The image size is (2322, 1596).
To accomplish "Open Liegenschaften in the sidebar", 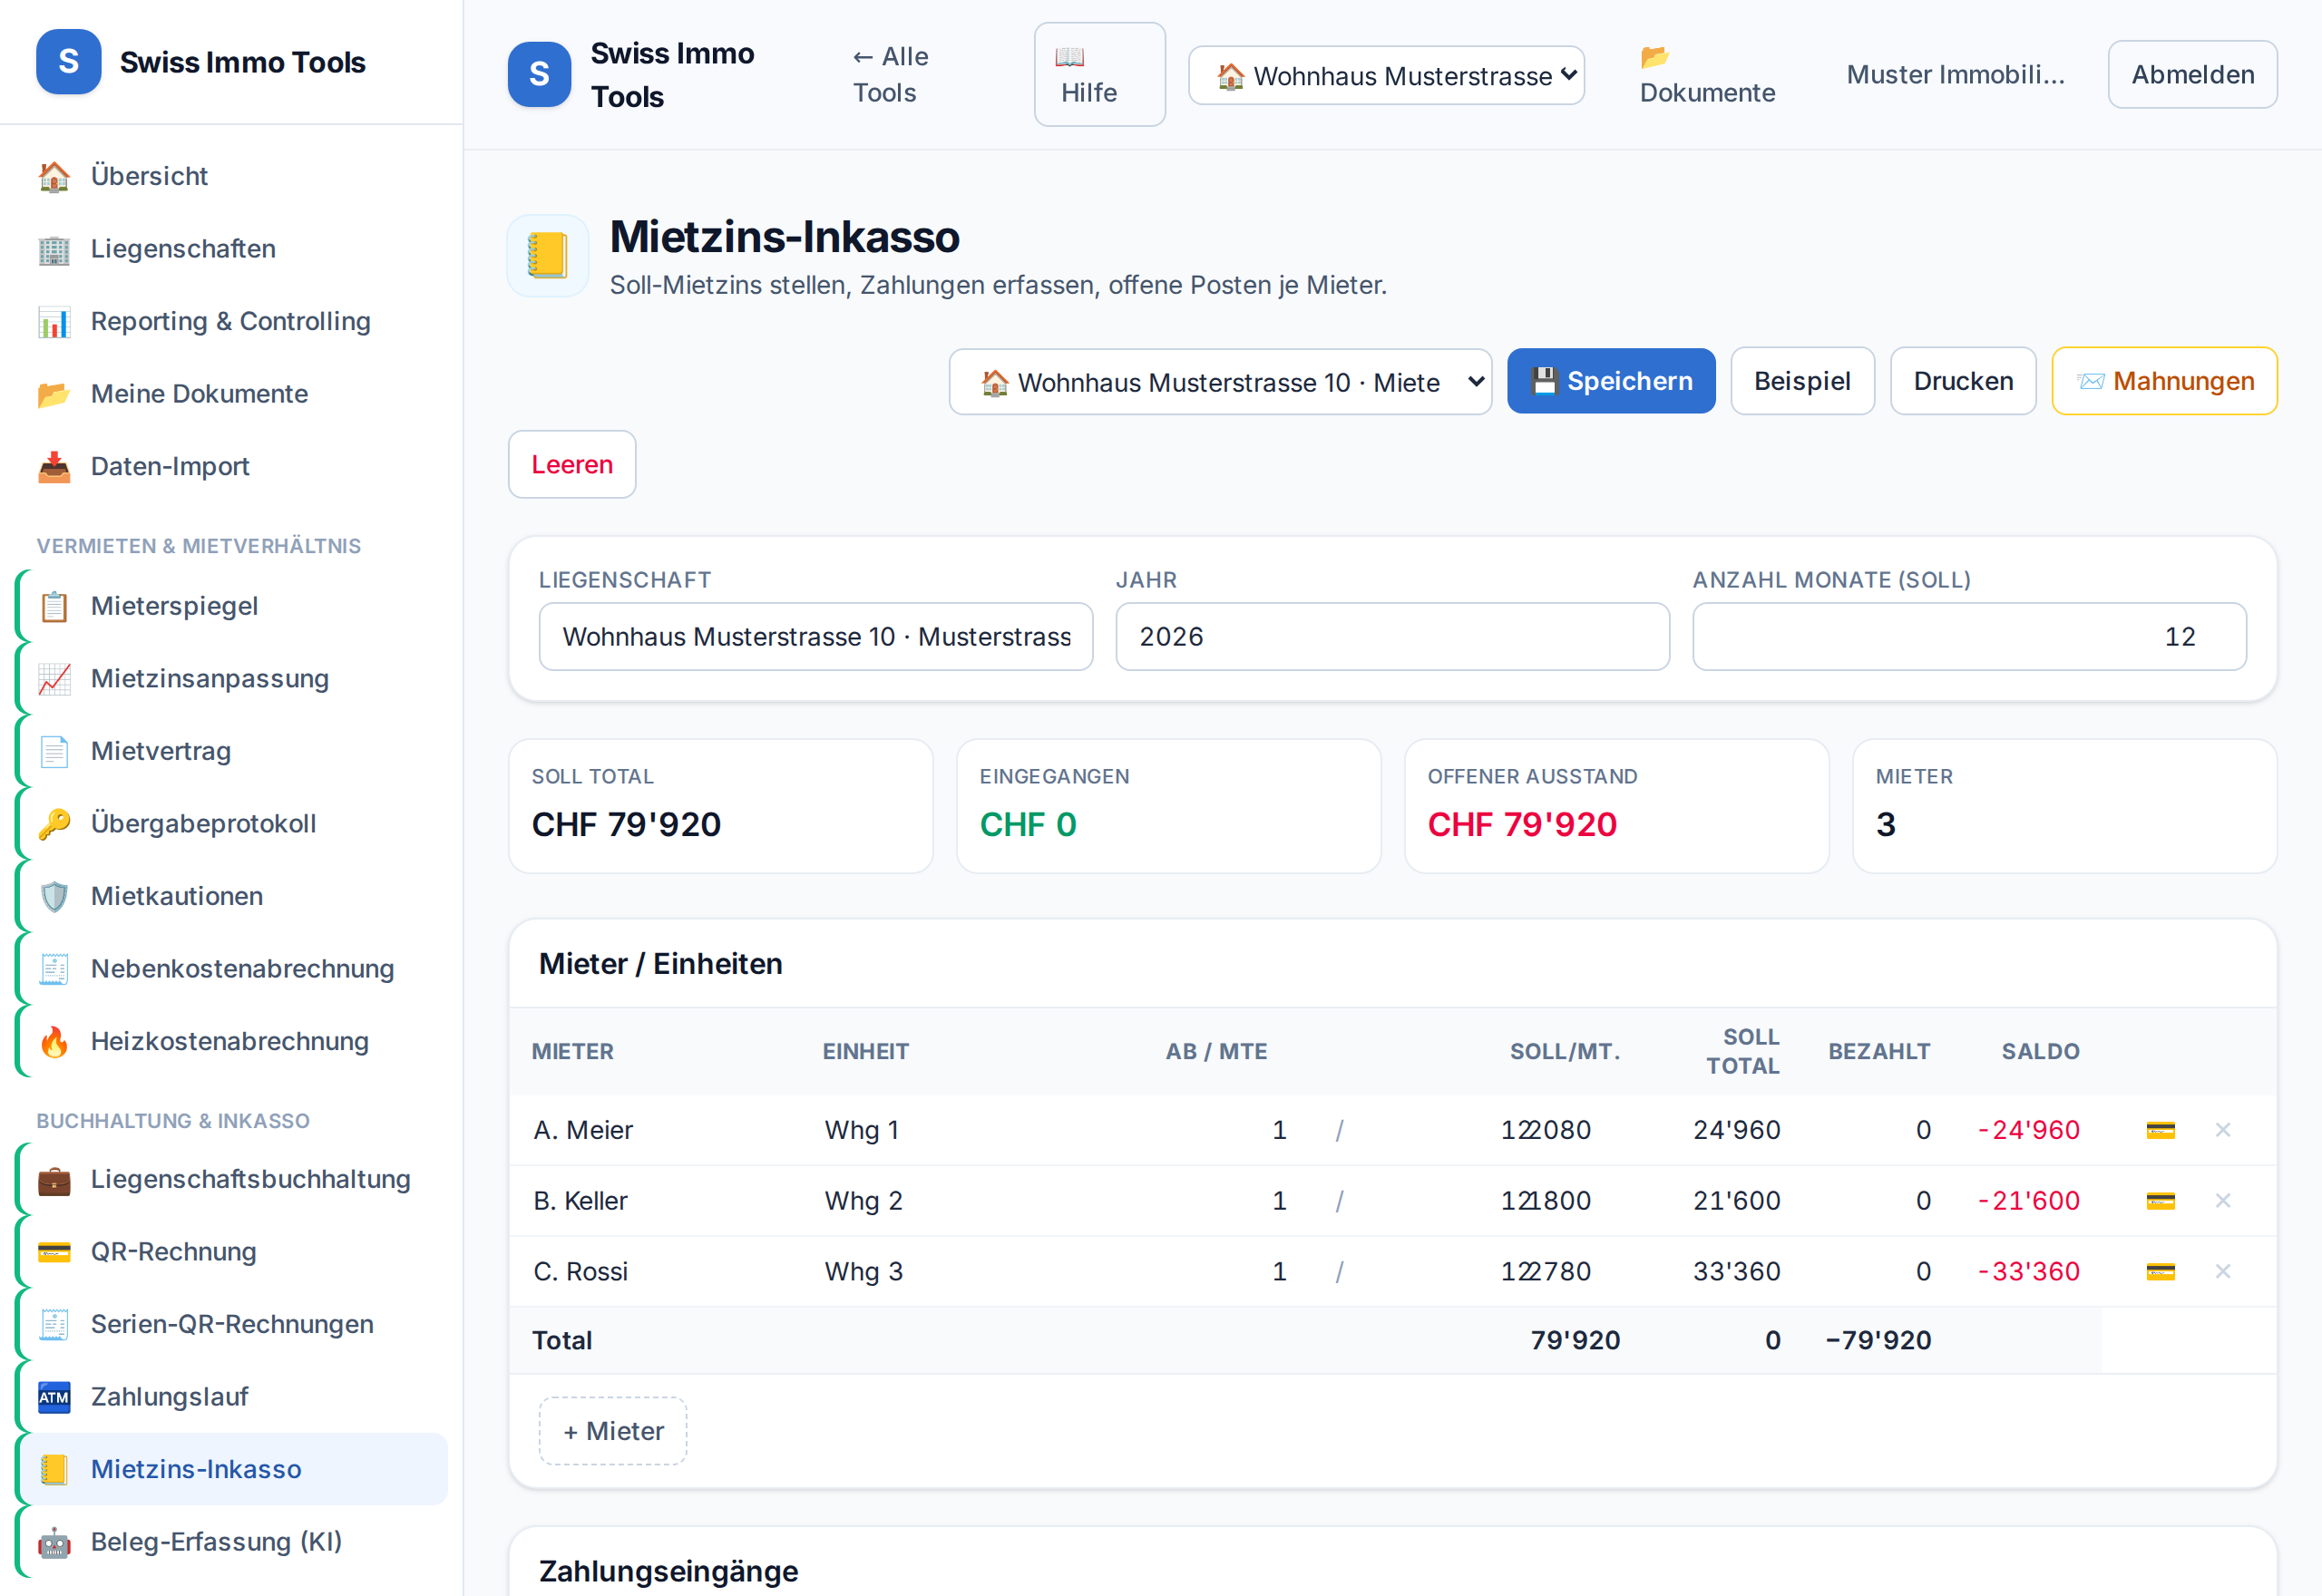I will point(231,248).
